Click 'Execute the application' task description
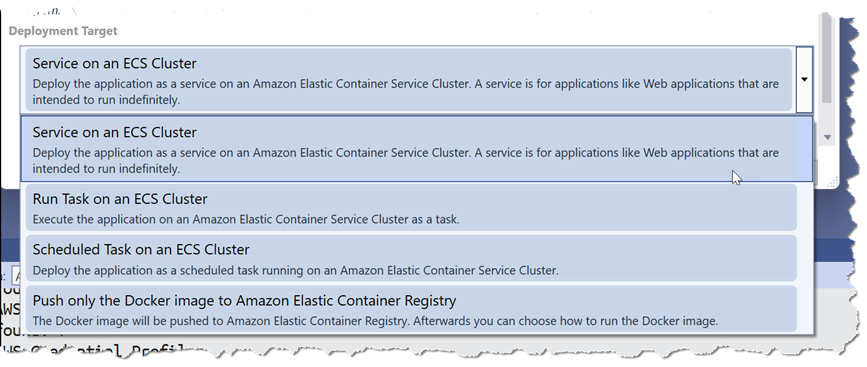Viewport: 867px width, 367px height. point(246,219)
